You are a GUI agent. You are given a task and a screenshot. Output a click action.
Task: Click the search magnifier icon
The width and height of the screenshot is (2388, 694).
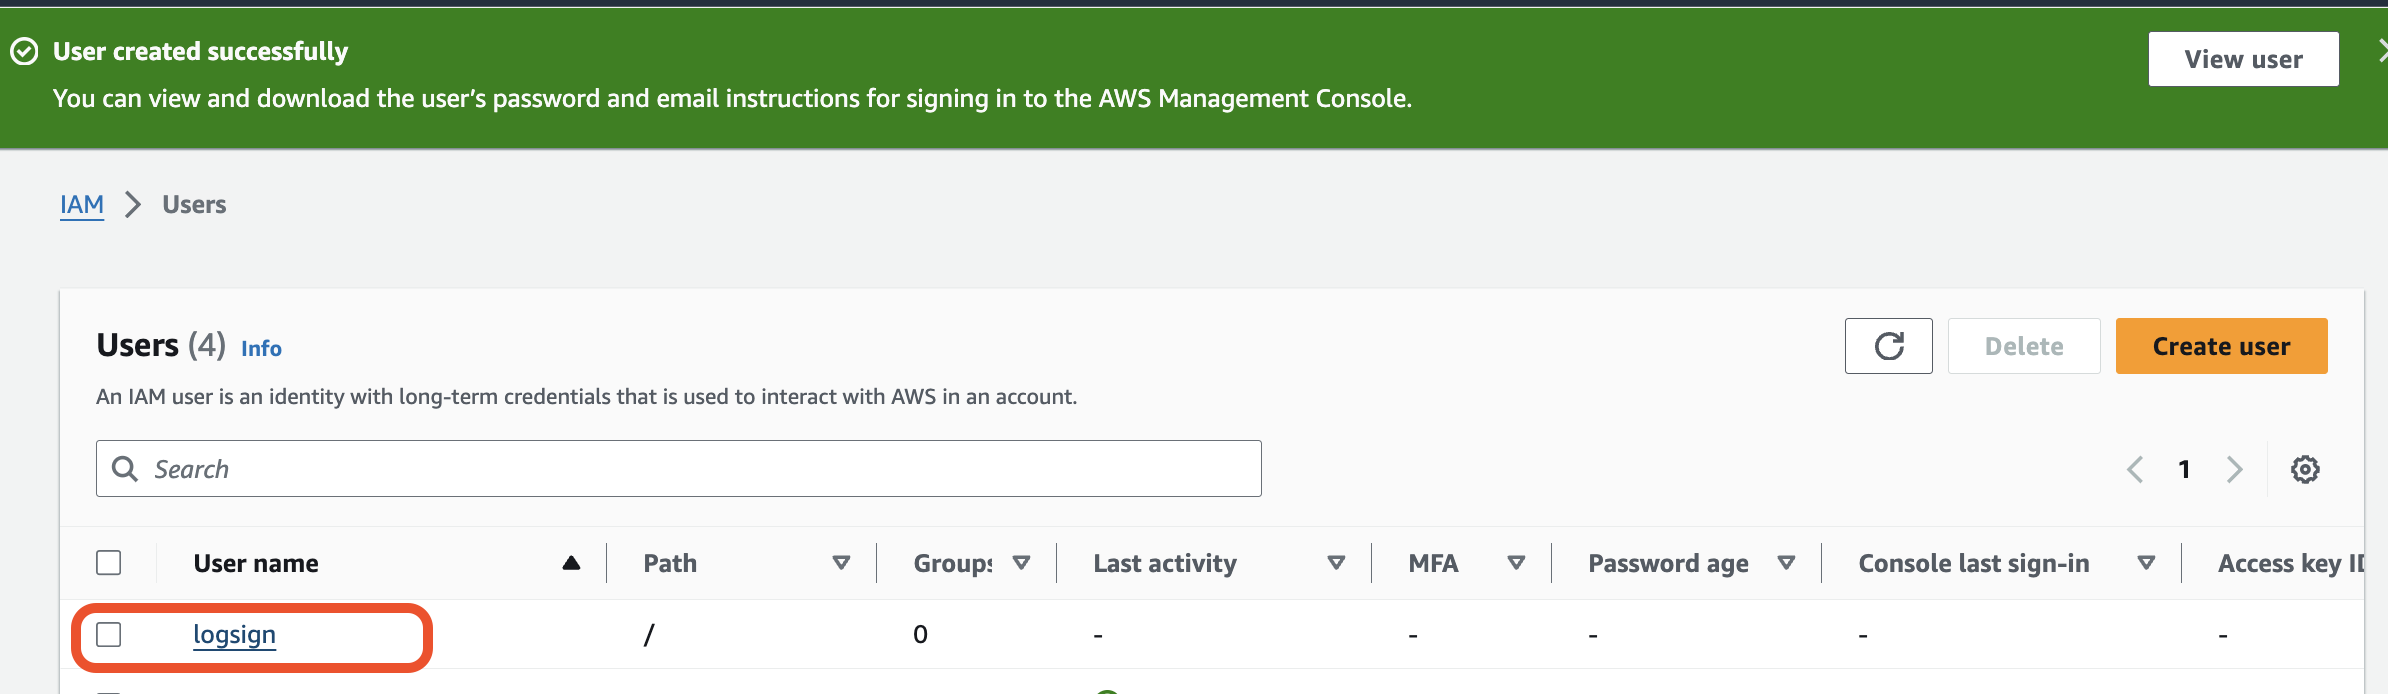(x=125, y=468)
